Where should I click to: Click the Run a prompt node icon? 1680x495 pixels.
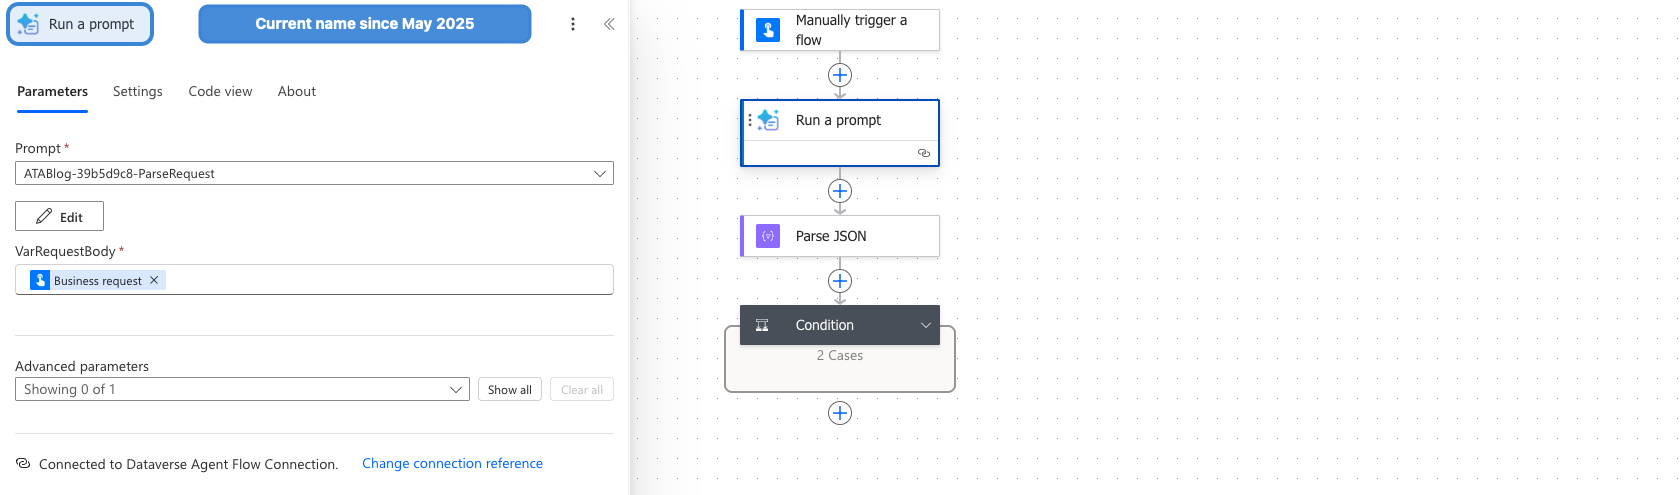tap(768, 120)
